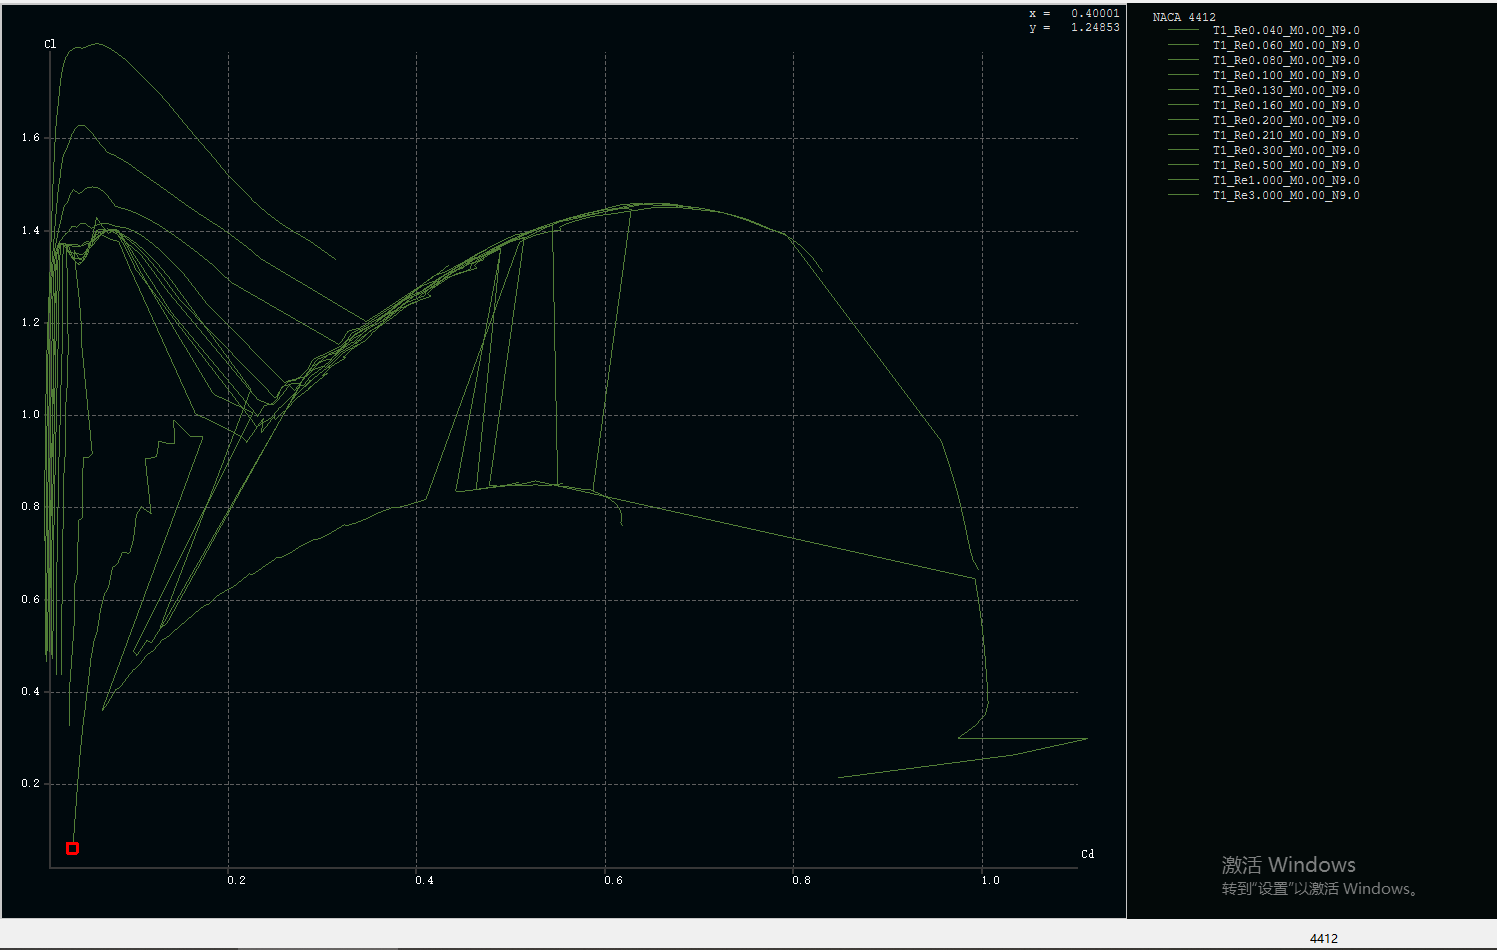Viewport: 1497px width, 950px height.
Task: Click the NACA 4412 legend title
Action: coord(1184,17)
